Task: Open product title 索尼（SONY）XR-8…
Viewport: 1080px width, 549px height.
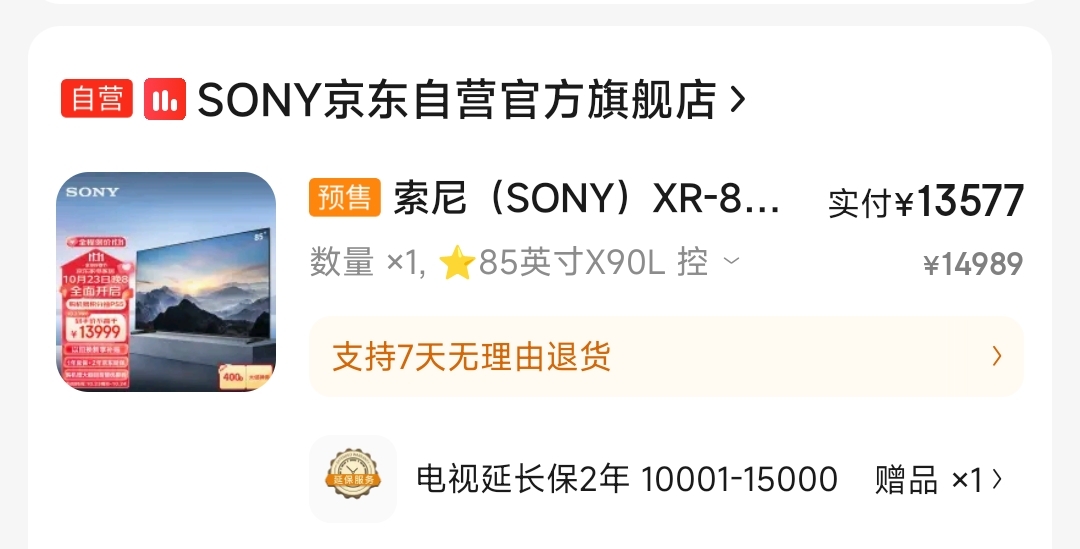Action: (587, 198)
